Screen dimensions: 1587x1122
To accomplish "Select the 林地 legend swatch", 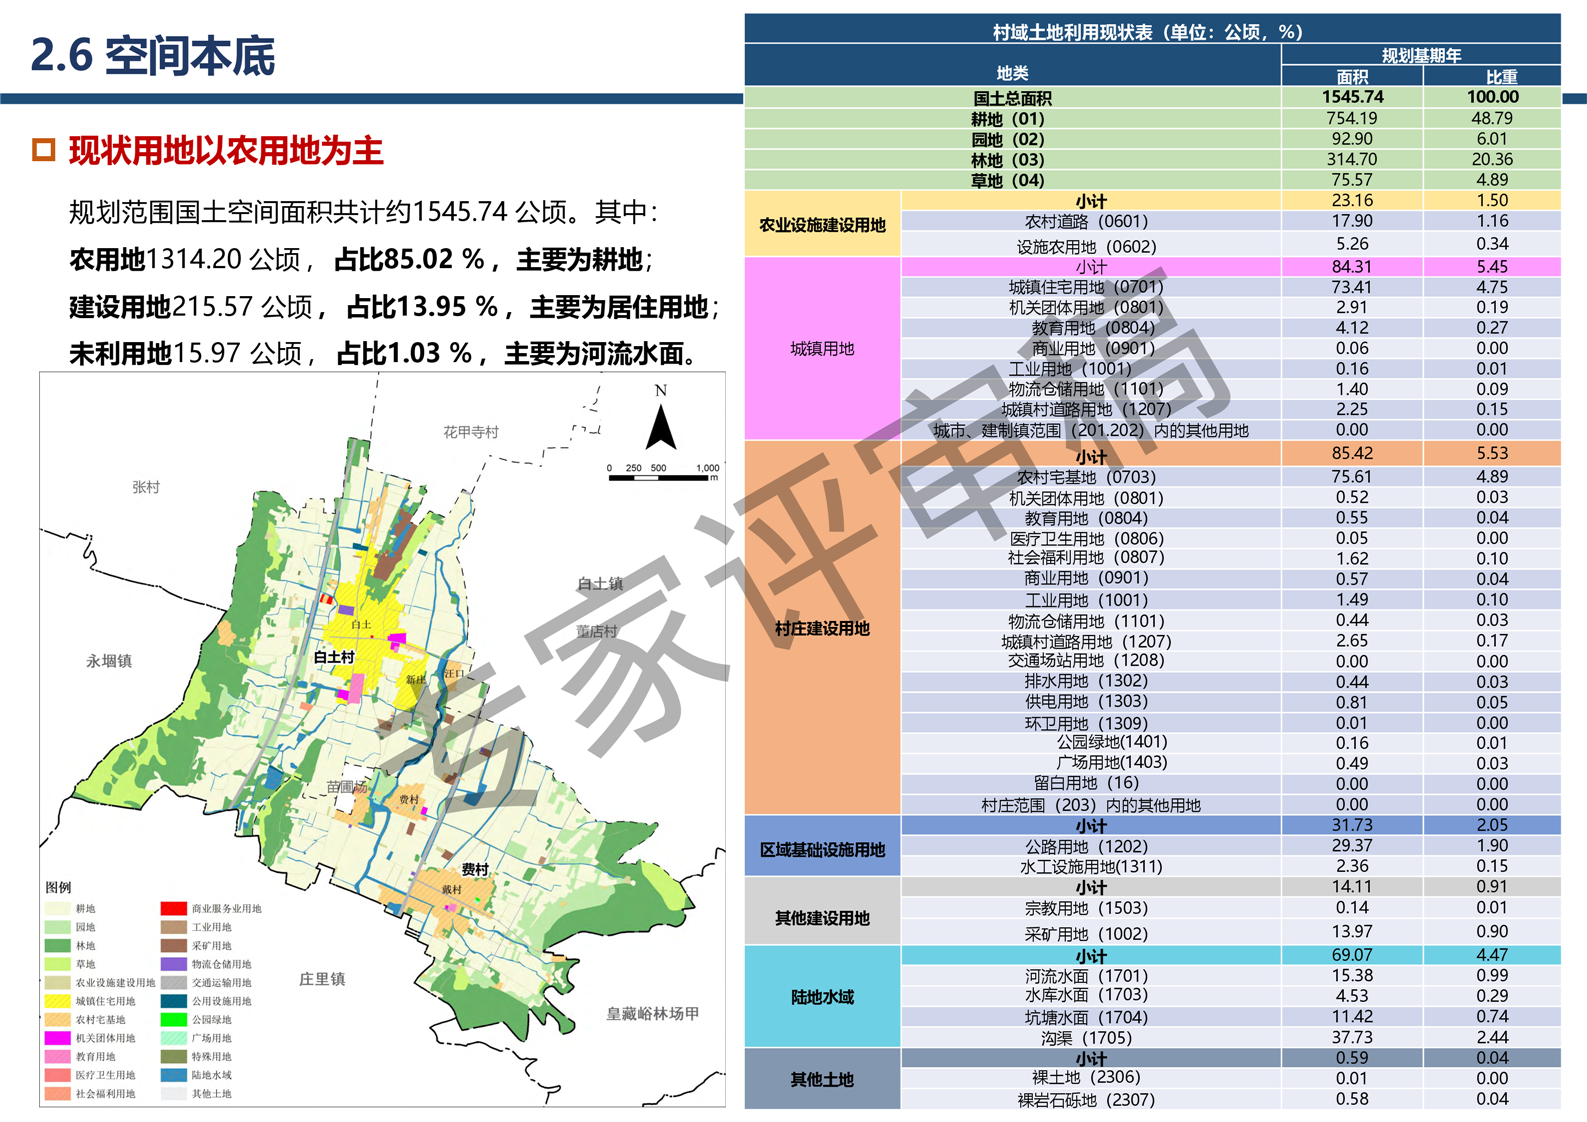I will click(x=57, y=946).
